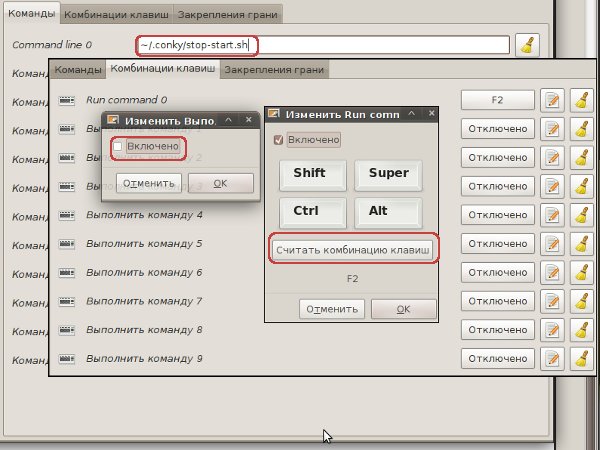600x450 pixels.
Task: Click Отменить in Изменить Run comn dialog
Action: click(332, 309)
